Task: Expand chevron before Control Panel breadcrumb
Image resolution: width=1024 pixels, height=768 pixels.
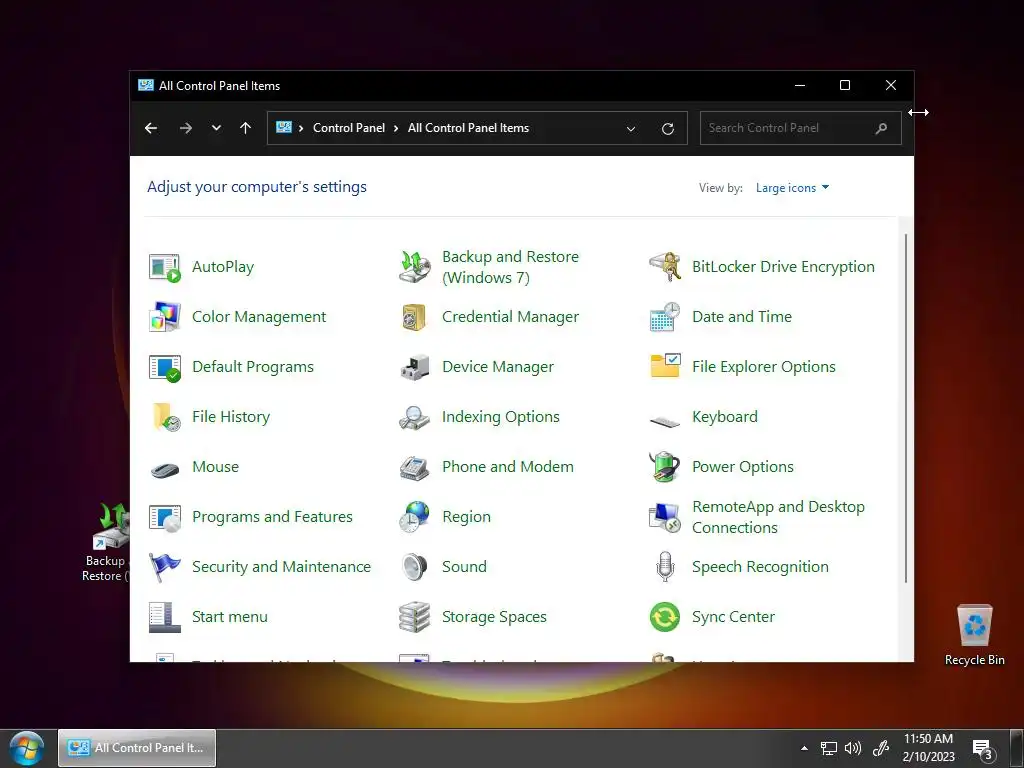Action: tap(300, 128)
